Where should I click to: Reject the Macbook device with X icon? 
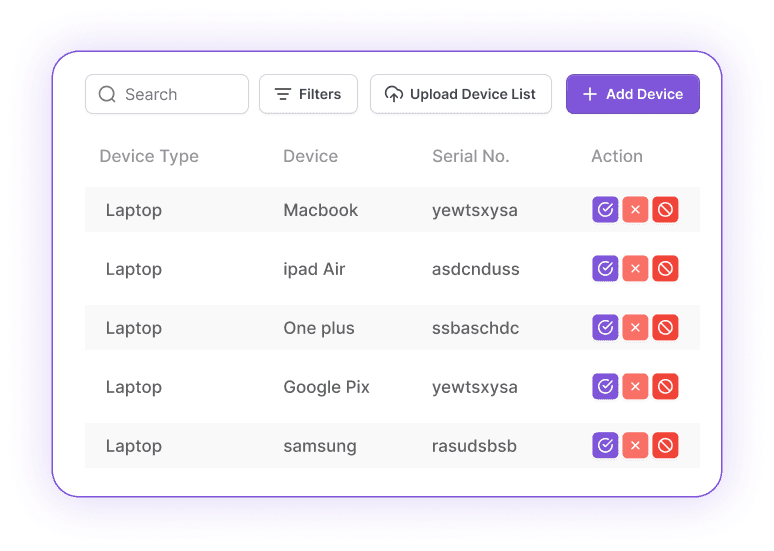pos(635,210)
